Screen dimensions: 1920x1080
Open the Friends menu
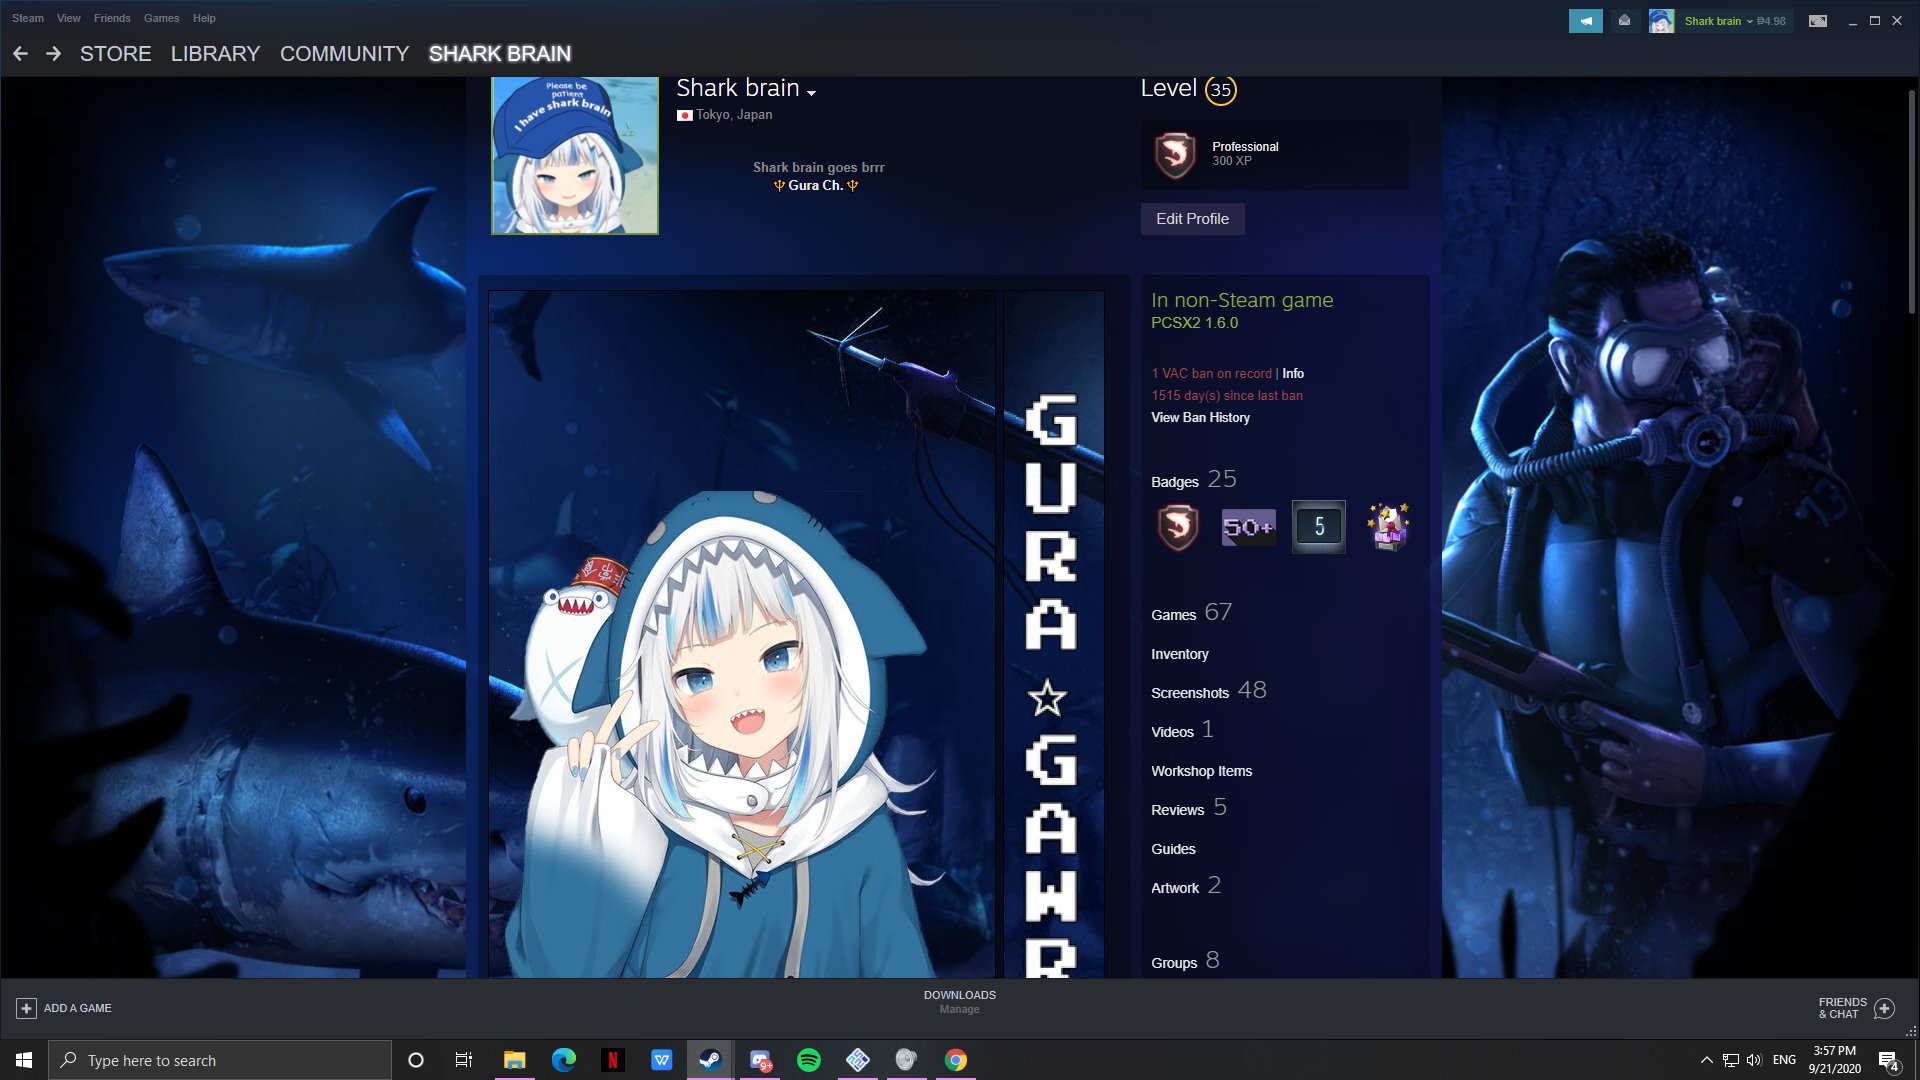(111, 17)
